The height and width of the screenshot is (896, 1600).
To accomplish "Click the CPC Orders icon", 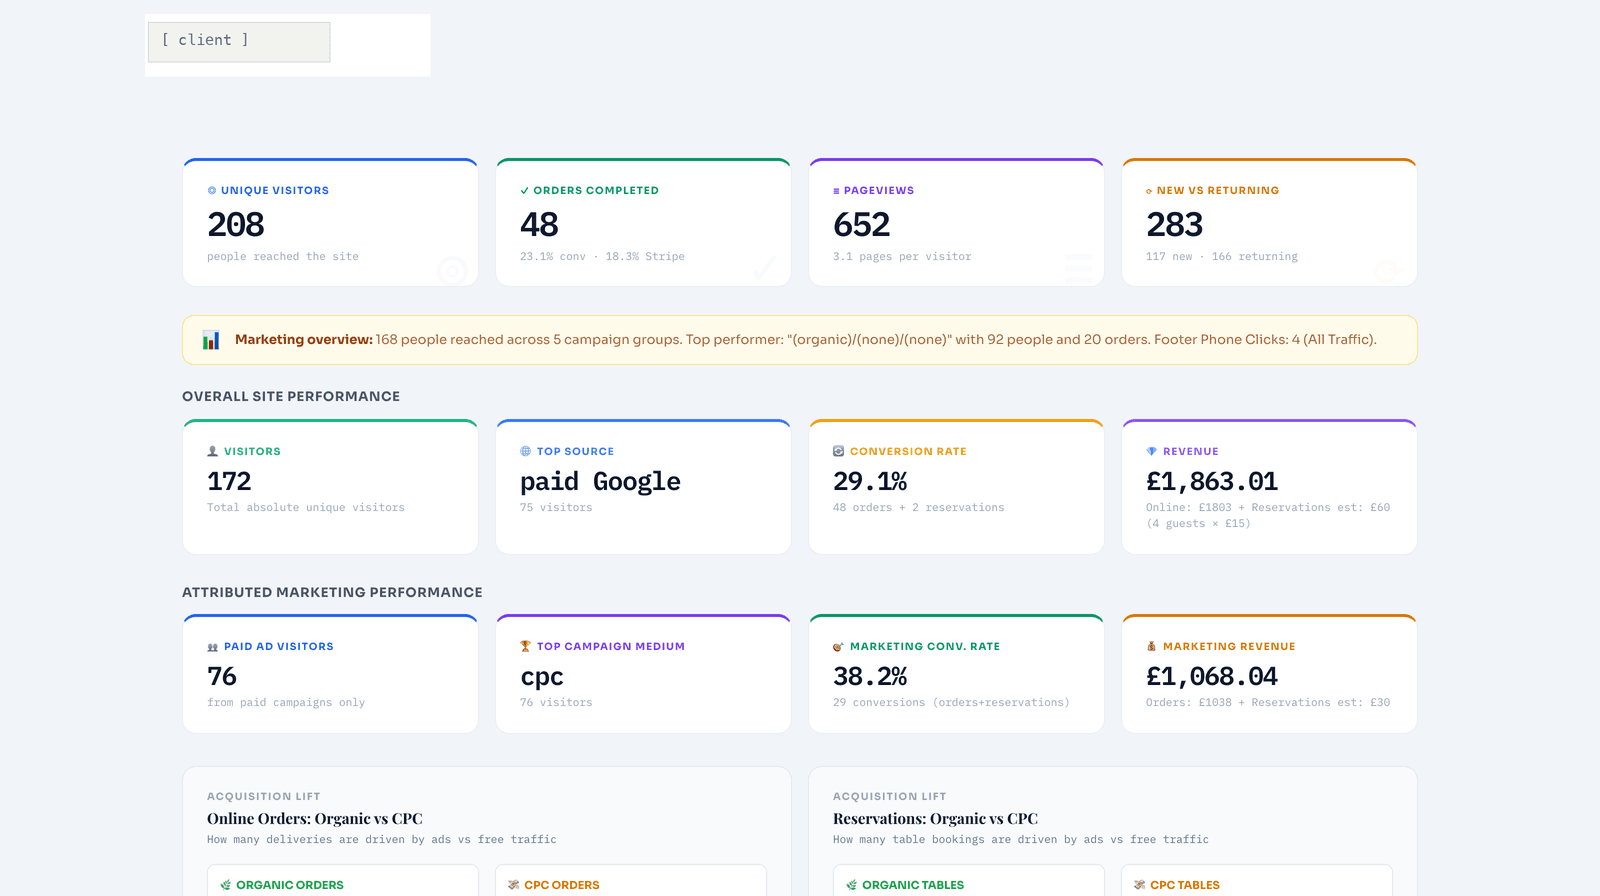I will pos(514,885).
